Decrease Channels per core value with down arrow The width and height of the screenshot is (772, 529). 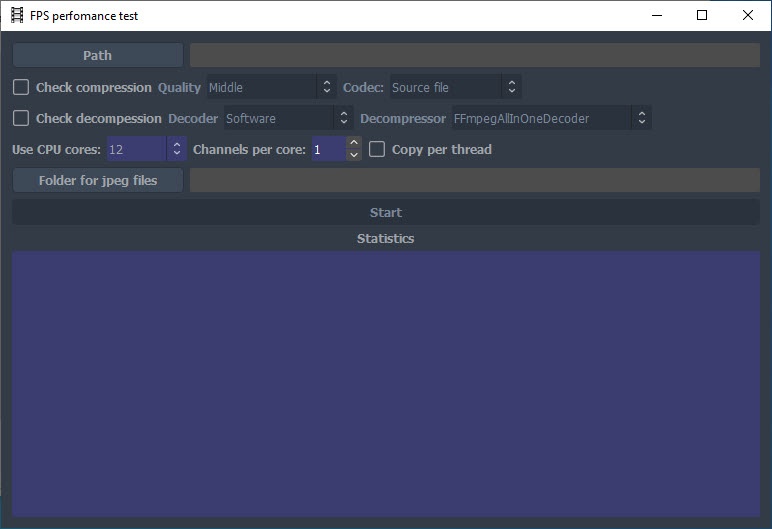click(x=354, y=155)
